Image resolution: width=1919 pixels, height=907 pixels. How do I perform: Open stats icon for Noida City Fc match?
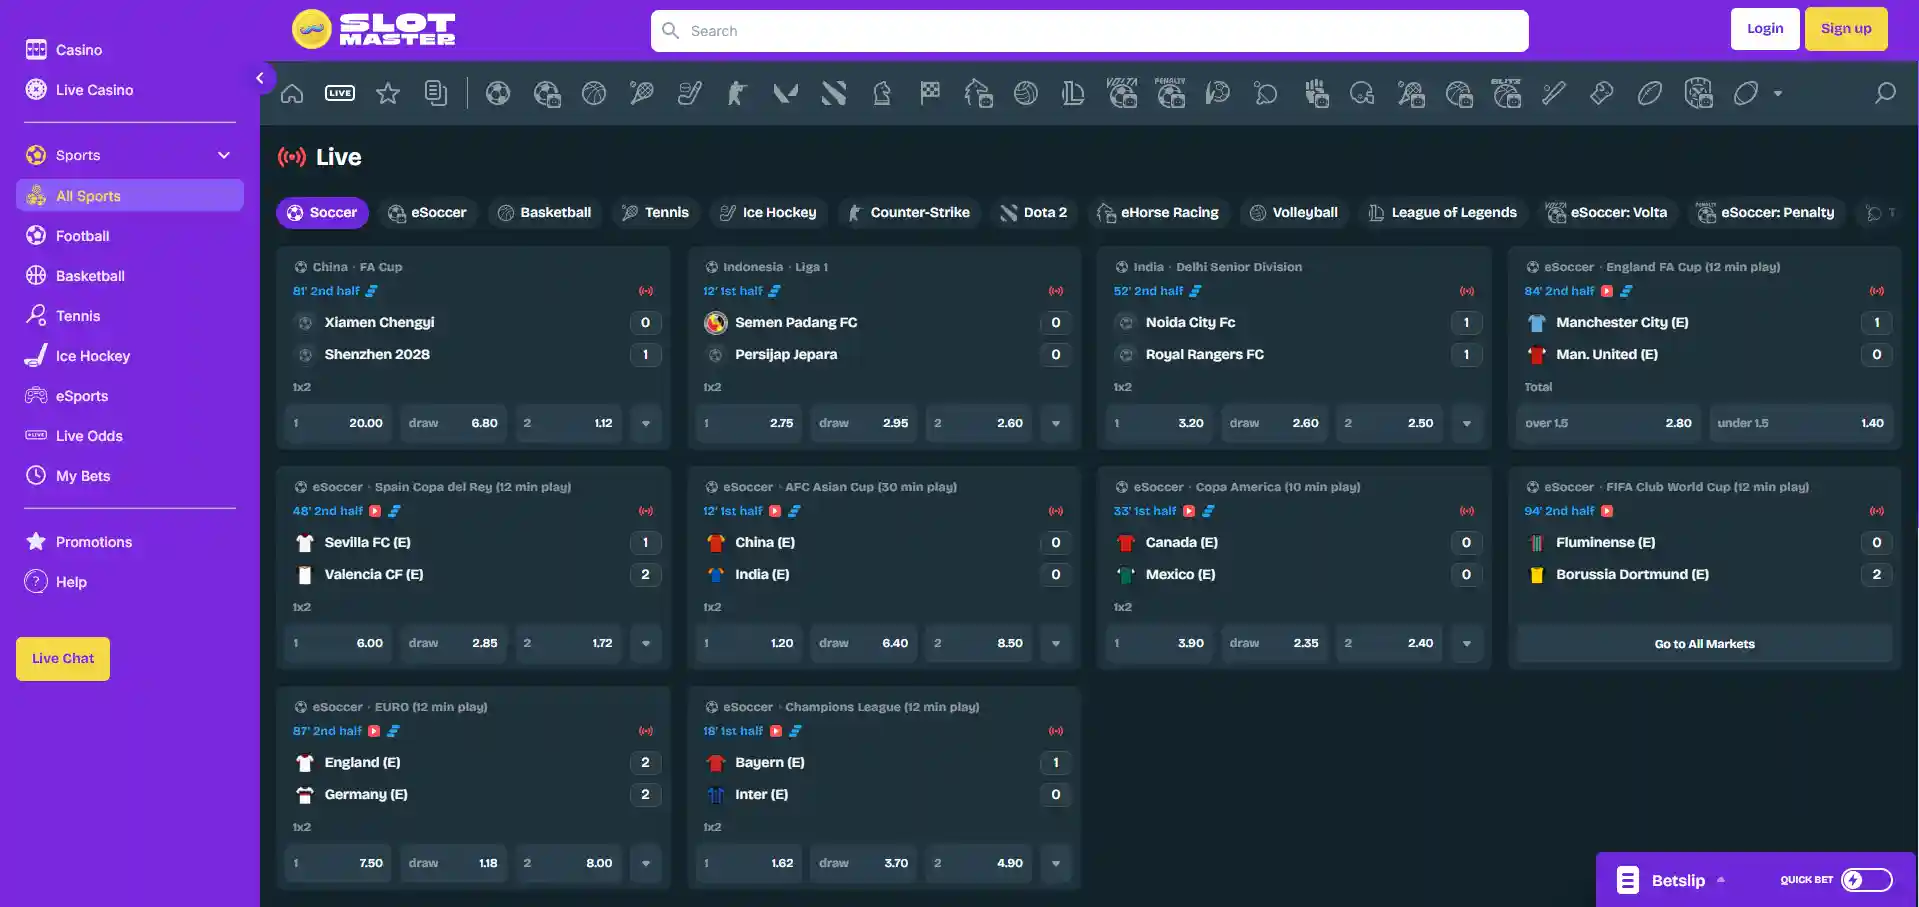point(1195,291)
